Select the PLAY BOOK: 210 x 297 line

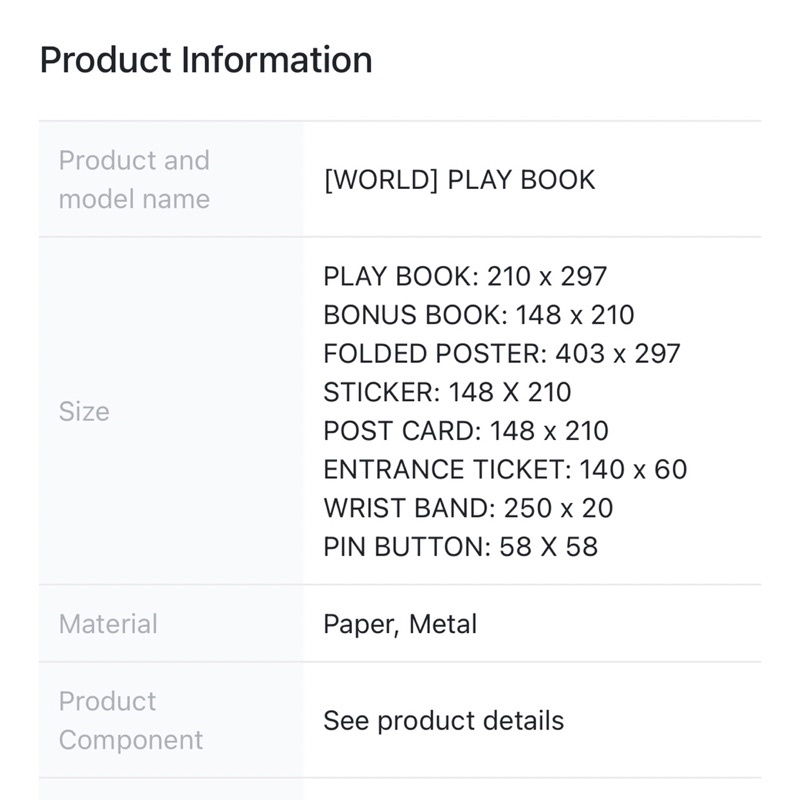point(465,276)
